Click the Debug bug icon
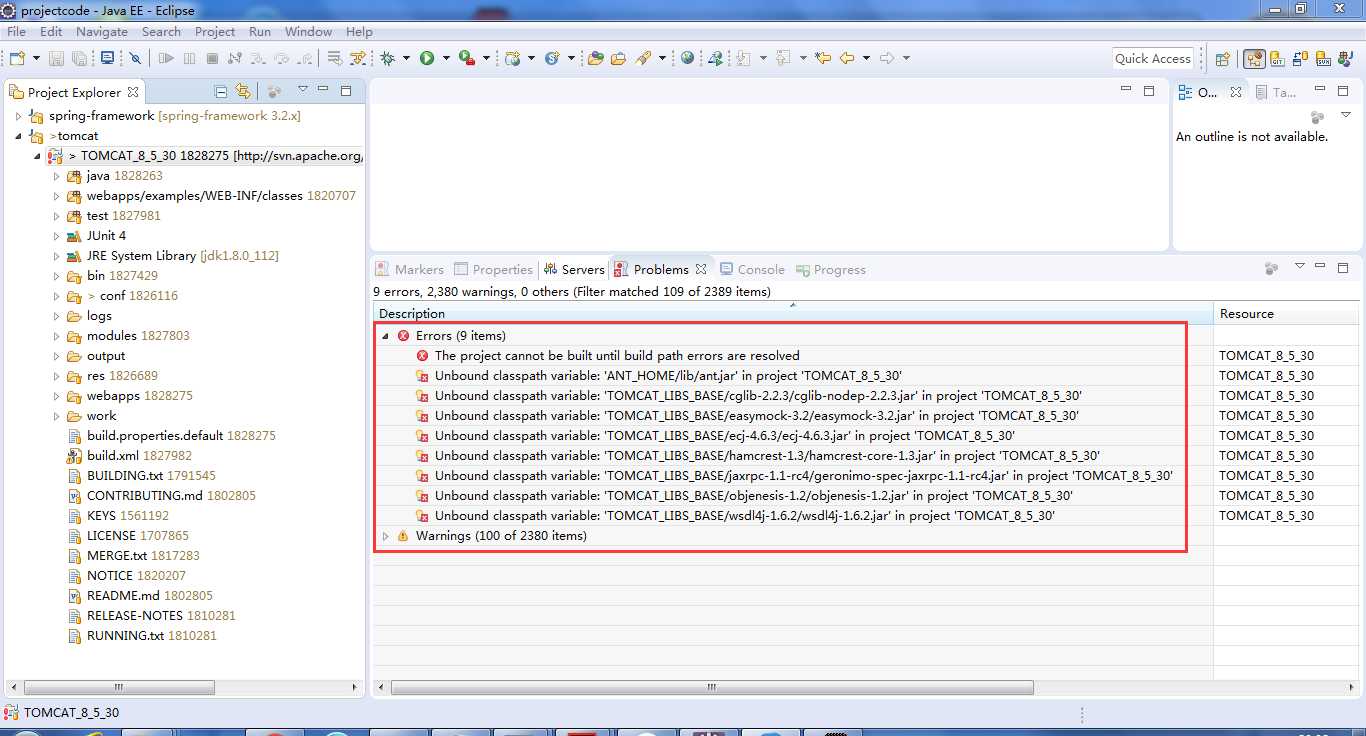 [386, 58]
